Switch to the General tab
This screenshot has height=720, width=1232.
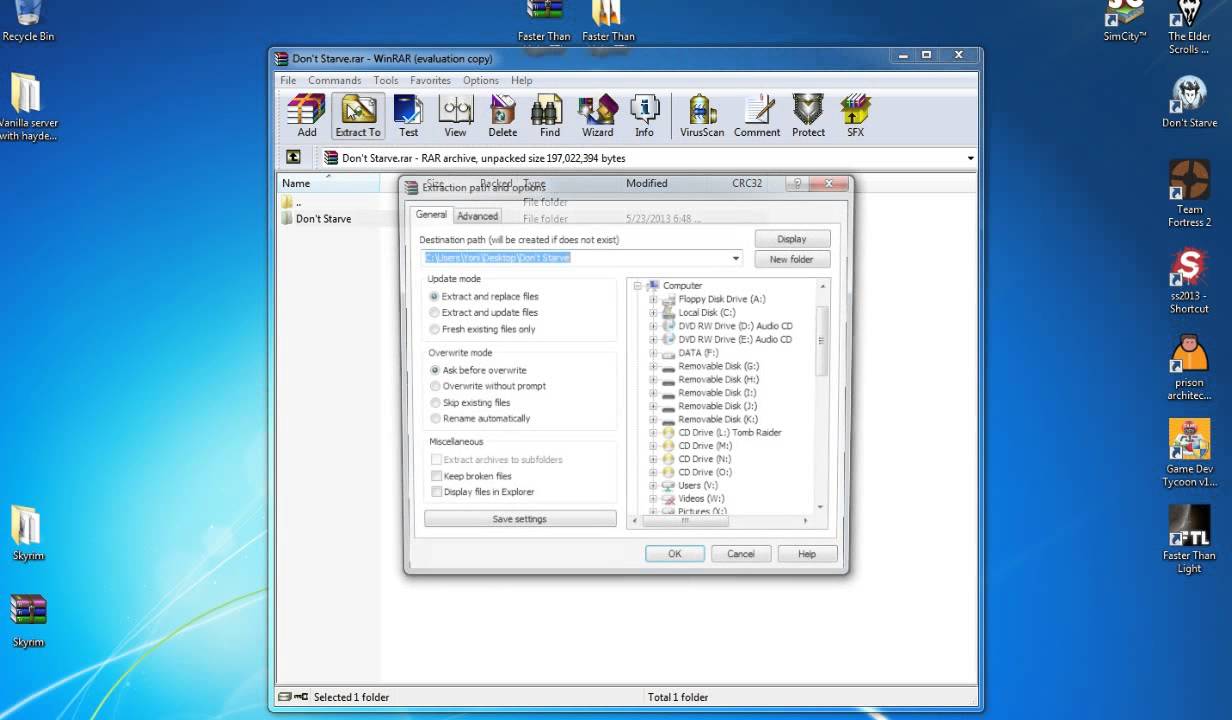[431, 214]
